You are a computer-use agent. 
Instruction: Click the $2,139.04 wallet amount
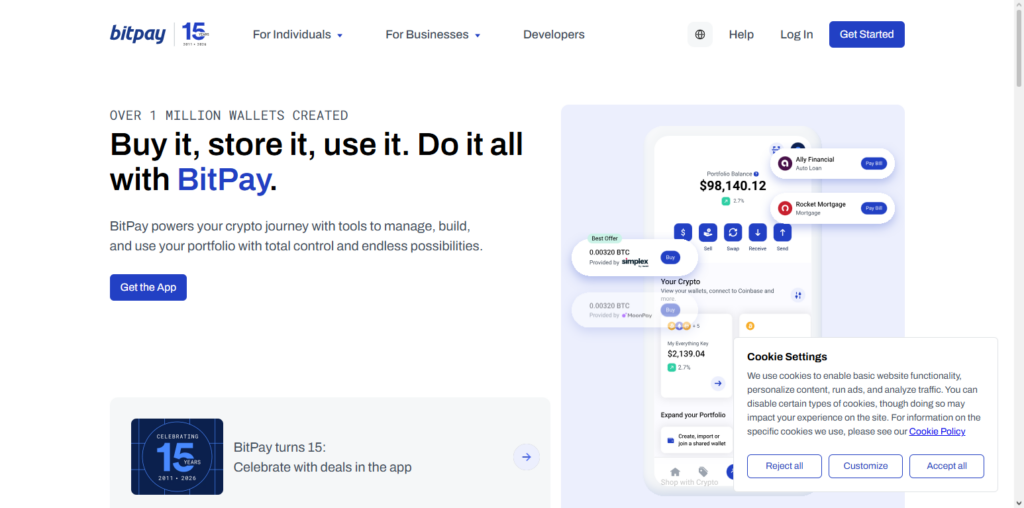click(x=686, y=354)
